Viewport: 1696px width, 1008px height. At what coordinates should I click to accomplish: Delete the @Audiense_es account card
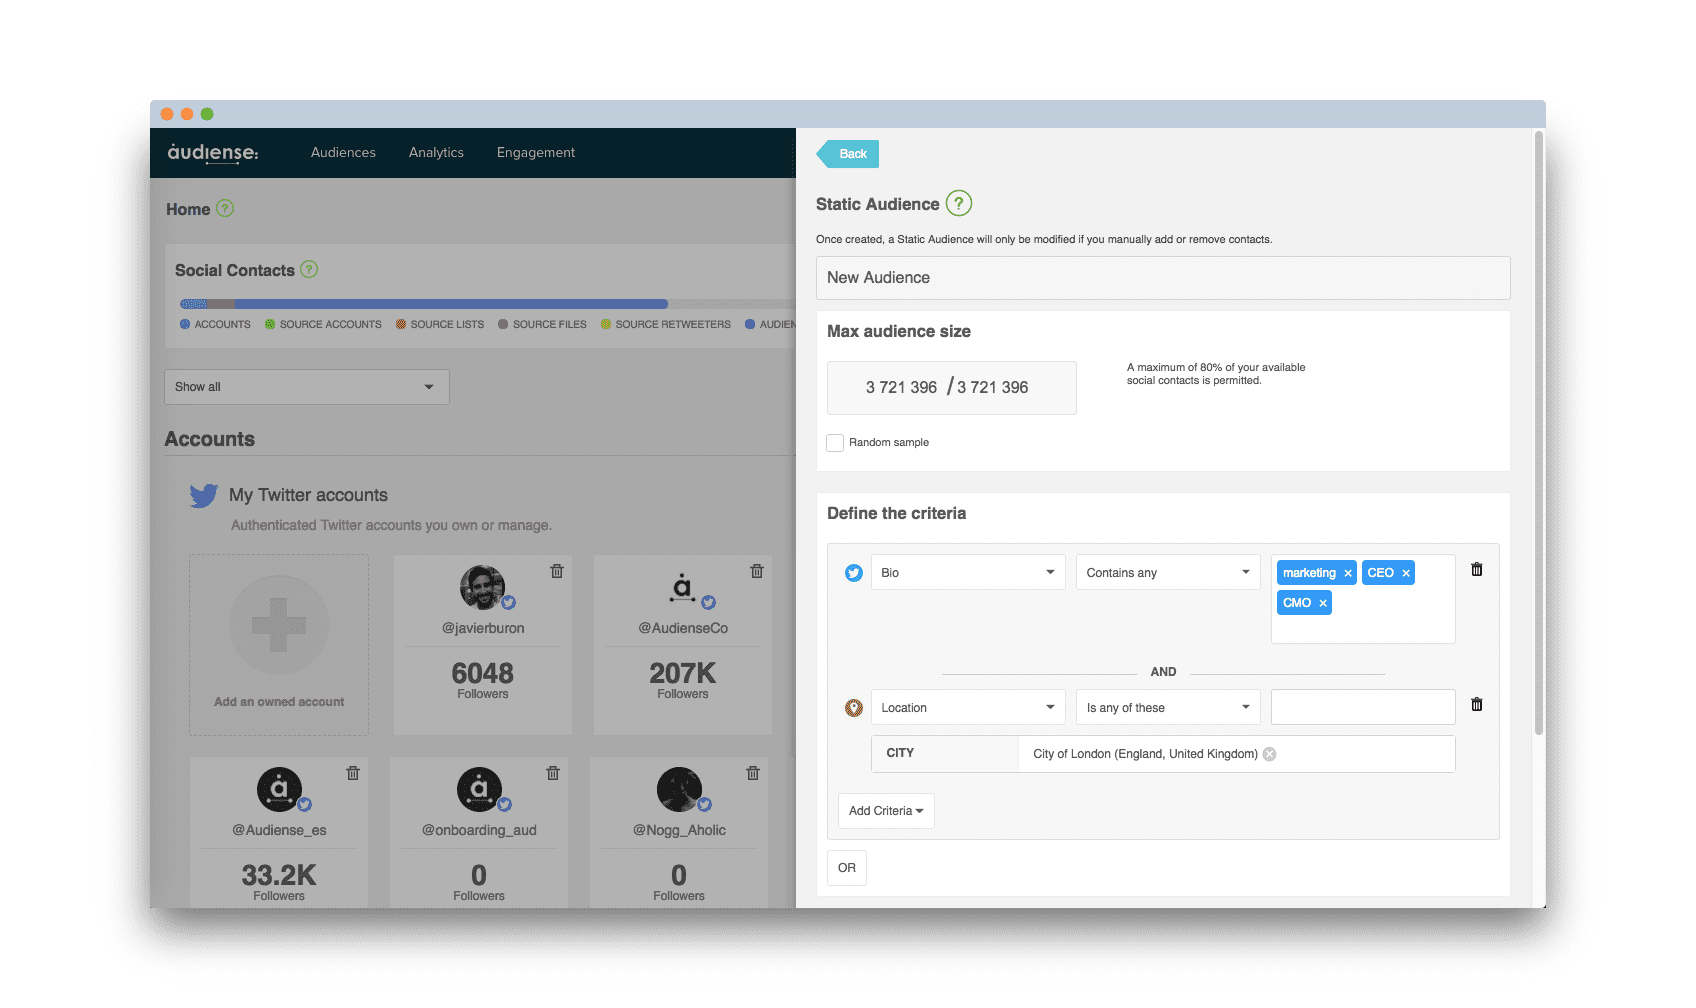click(353, 773)
